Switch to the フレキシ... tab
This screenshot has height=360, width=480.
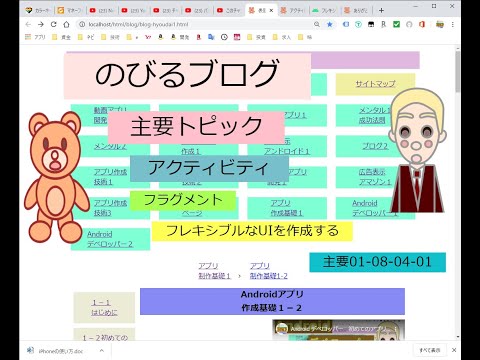(x=324, y=10)
